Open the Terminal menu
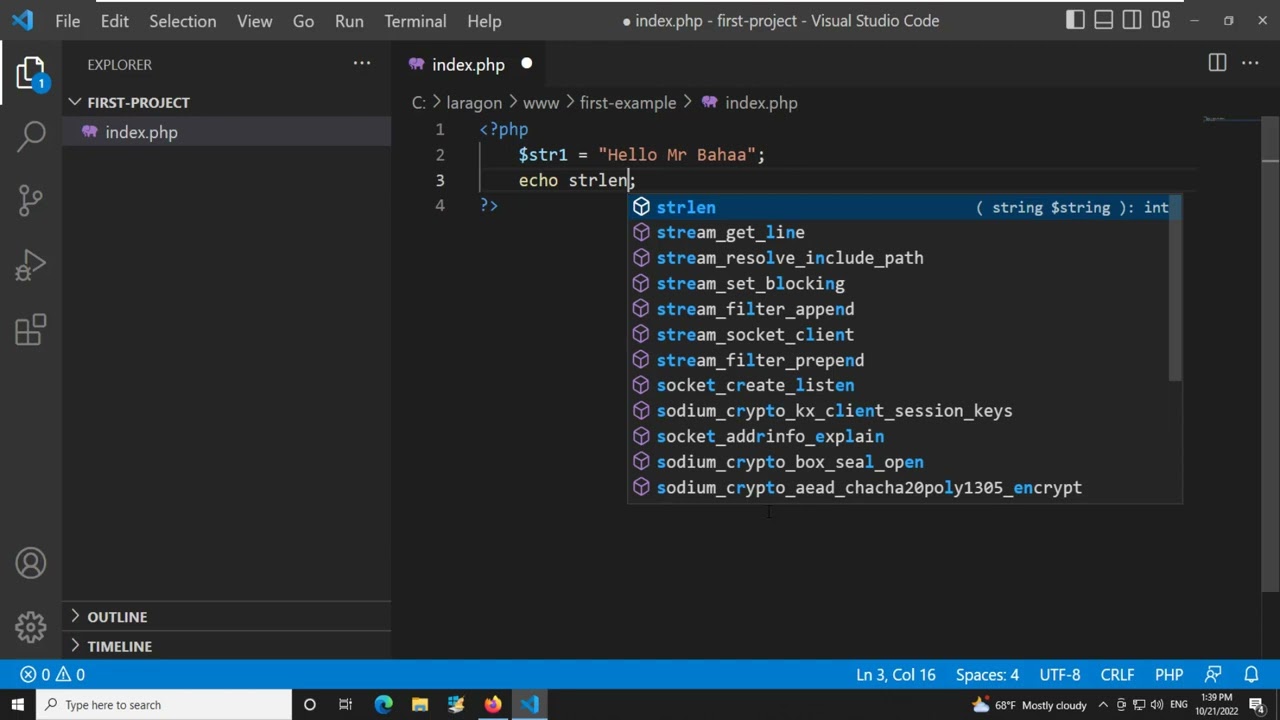Viewport: 1280px width, 720px height. 415,21
